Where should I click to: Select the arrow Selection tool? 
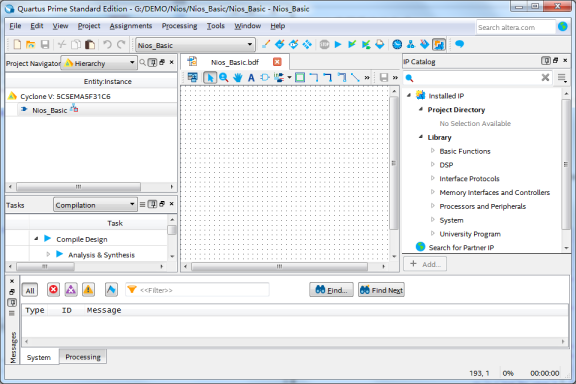[x=210, y=78]
